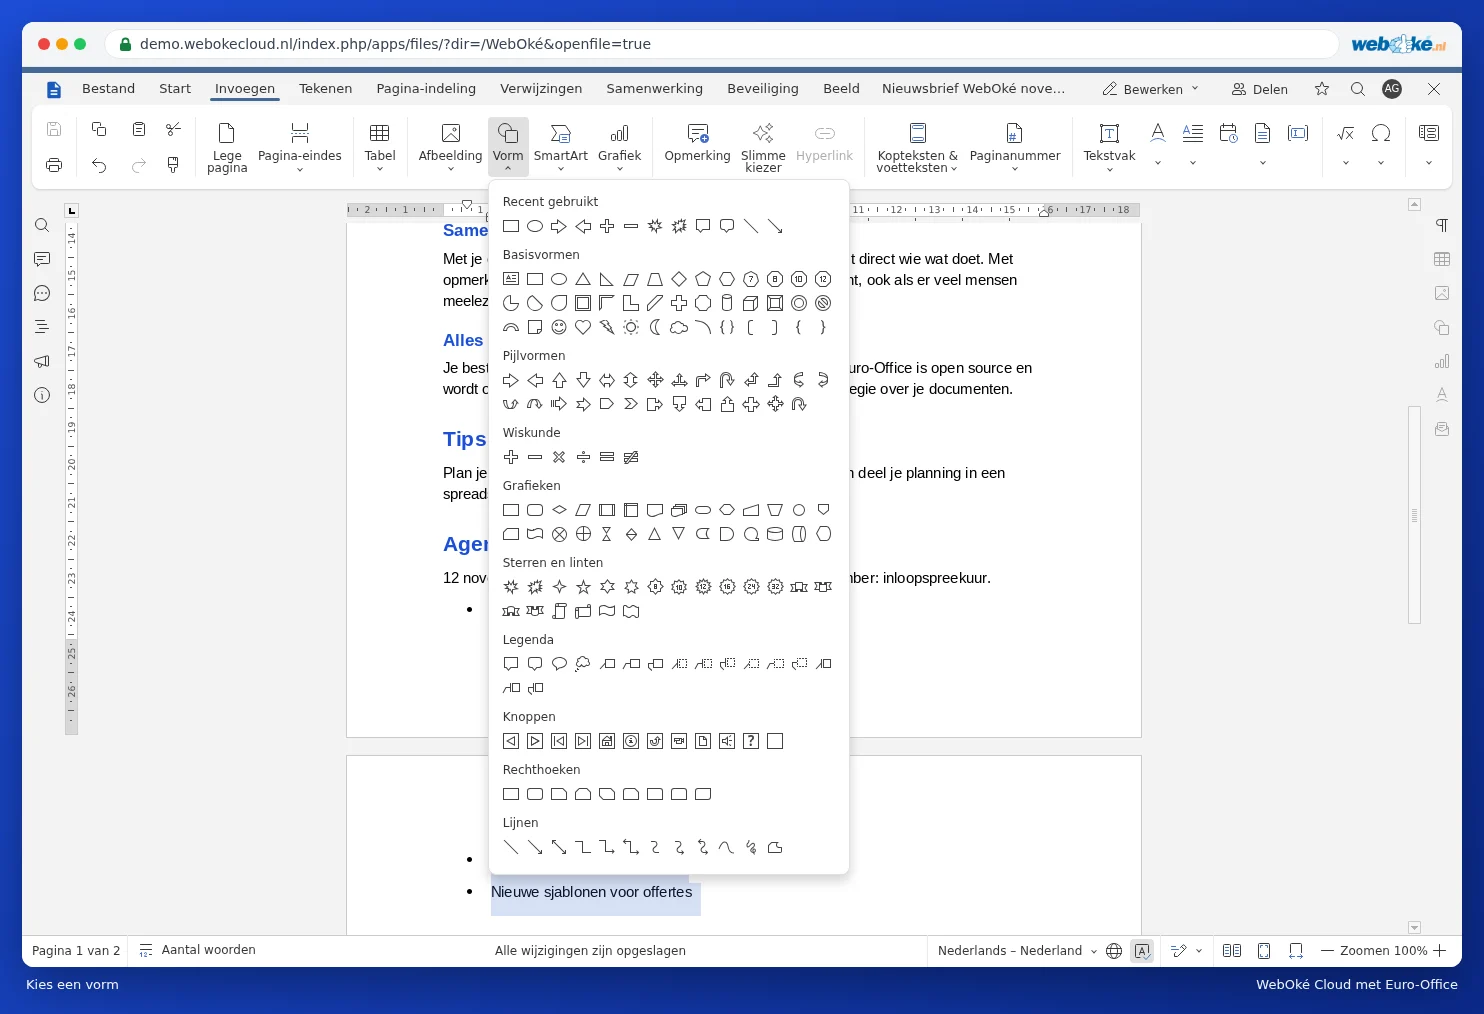Cut selection with the scissors icon
The height and width of the screenshot is (1014, 1484).
[173, 129]
